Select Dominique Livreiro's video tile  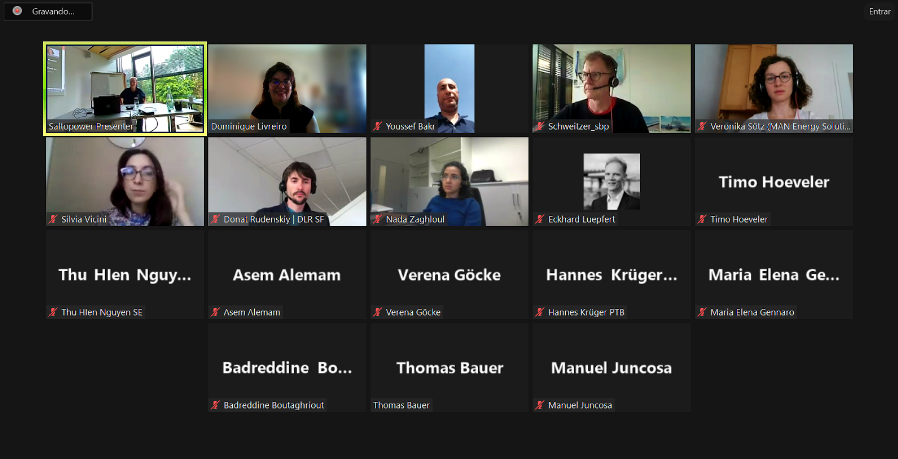[287, 89]
